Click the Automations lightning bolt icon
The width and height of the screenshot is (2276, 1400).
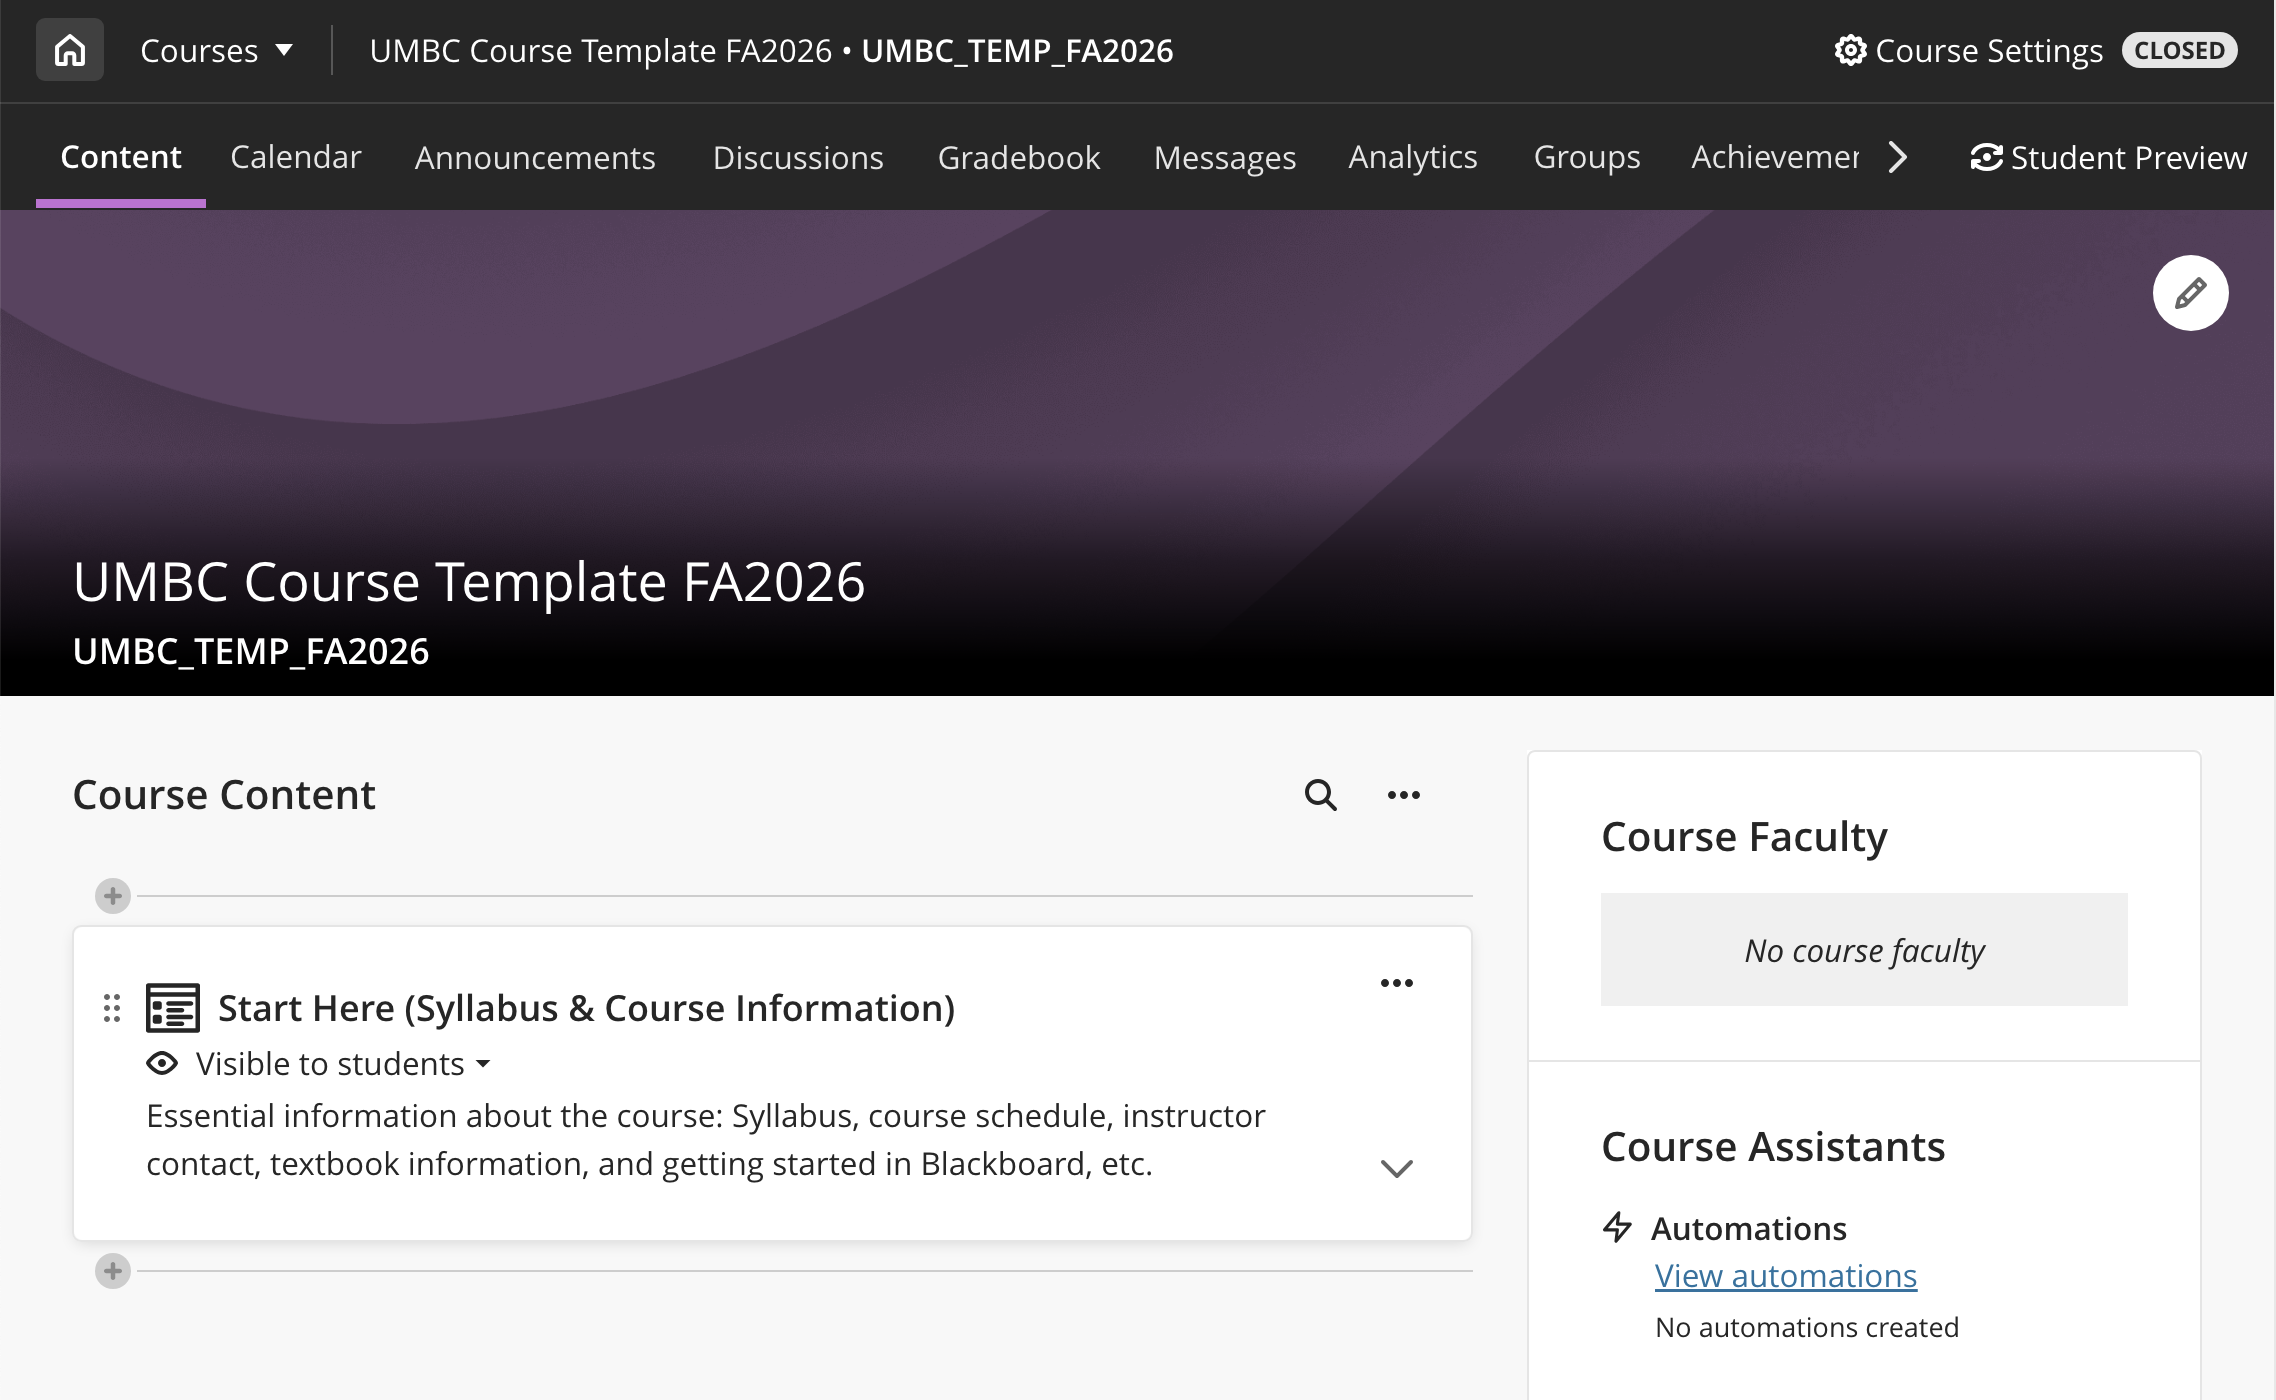[1617, 1227]
